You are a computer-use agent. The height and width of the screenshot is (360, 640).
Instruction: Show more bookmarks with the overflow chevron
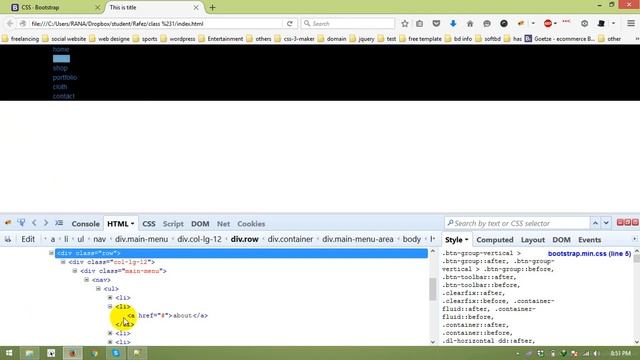click(637, 39)
